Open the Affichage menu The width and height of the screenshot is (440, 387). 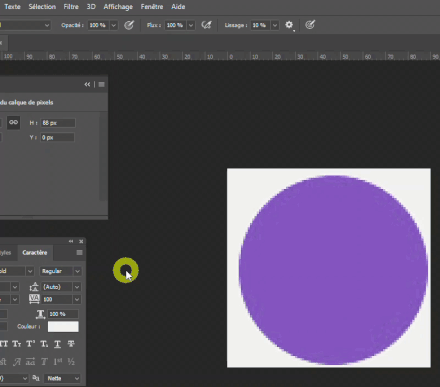point(118,7)
